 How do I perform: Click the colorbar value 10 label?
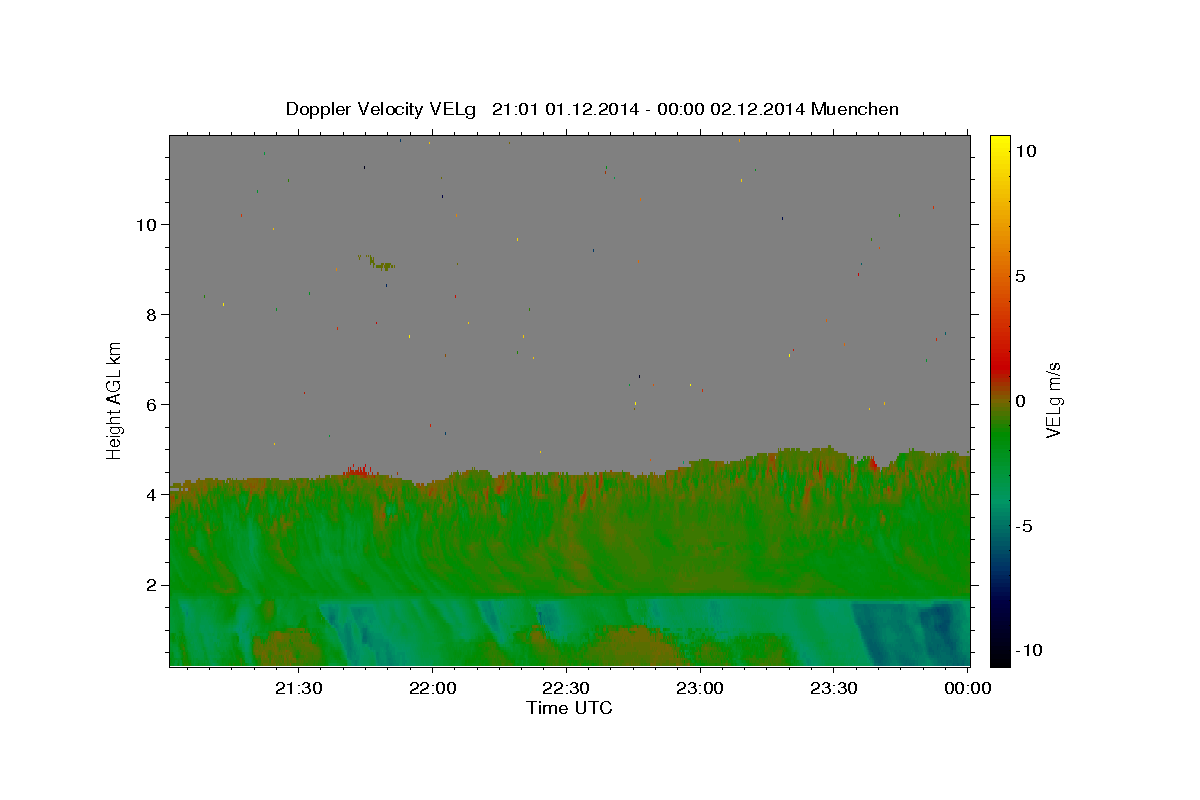click(1025, 151)
